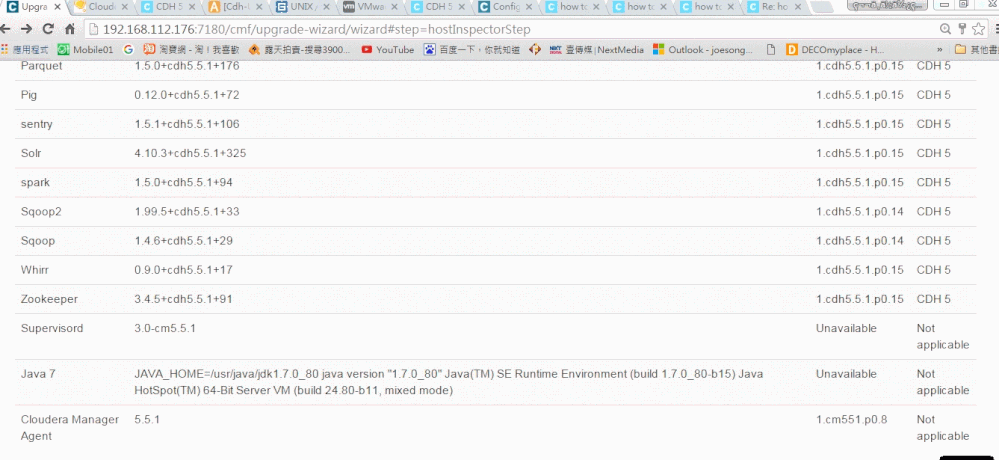Select the sentry row name
The height and width of the screenshot is (460, 999).
[x=36, y=124]
